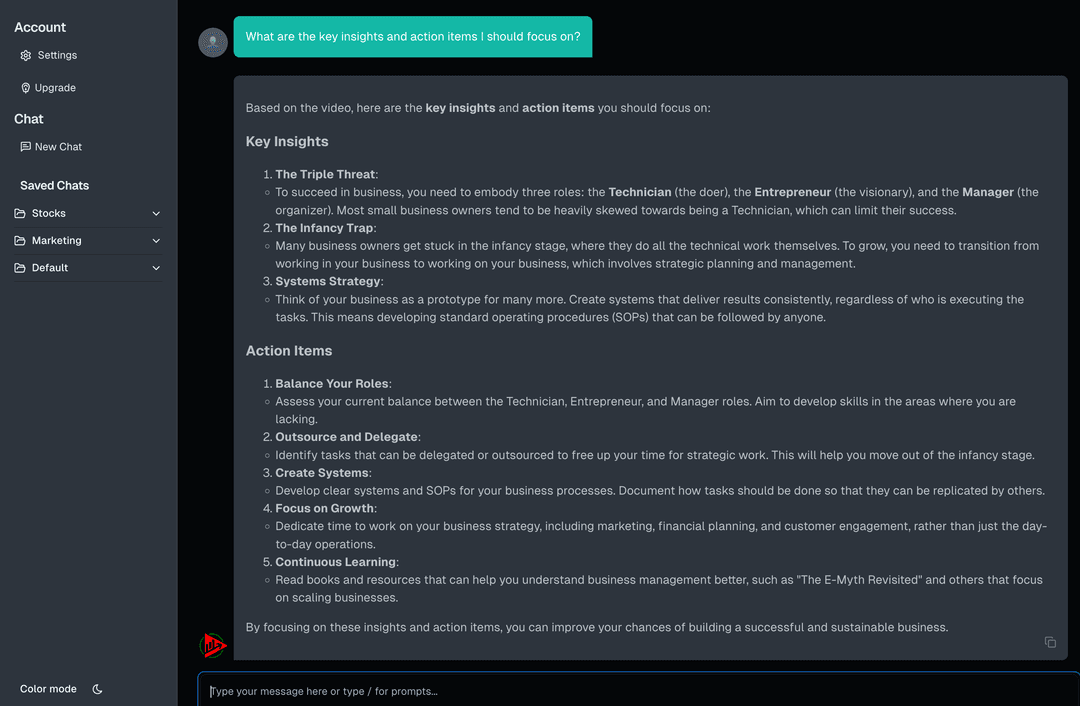Expand the Stocks saved chat
Image resolution: width=1080 pixels, height=706 pixels.
click(156, 213)
